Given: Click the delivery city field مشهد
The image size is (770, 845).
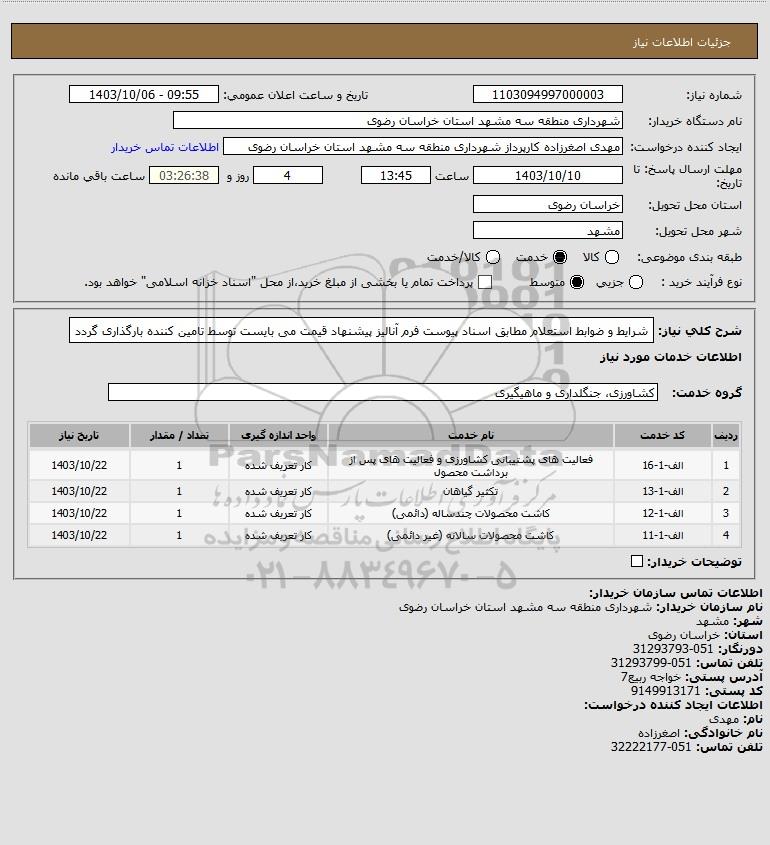Looking at the screenshot, I should (547, 231).
